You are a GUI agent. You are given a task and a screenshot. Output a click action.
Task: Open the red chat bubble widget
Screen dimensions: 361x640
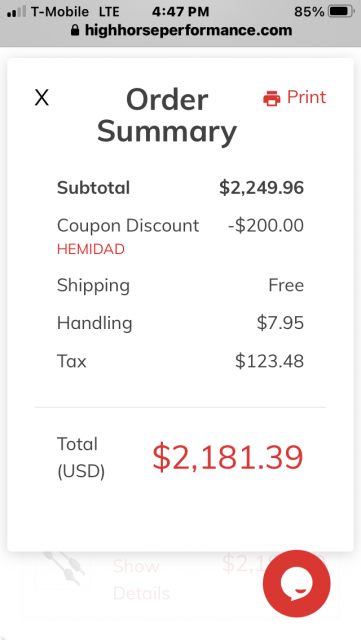(296, 583)
